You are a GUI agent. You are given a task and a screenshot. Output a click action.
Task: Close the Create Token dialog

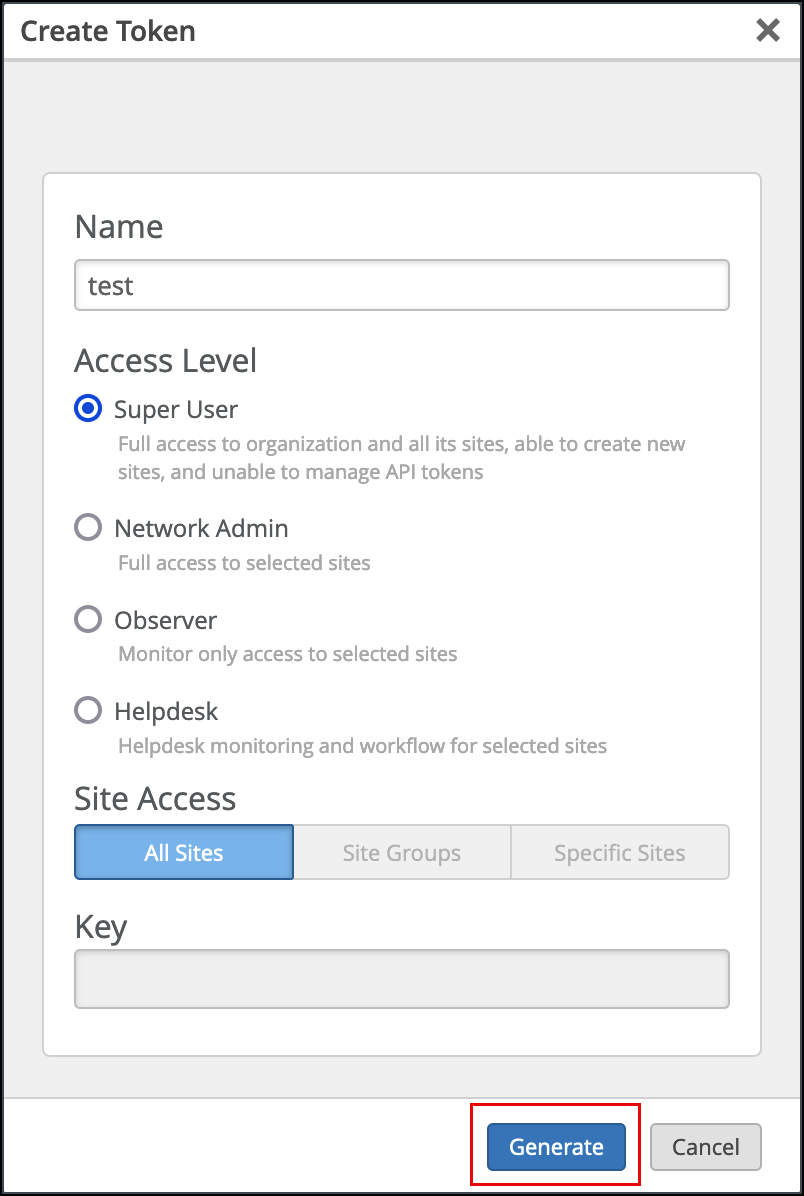(x=767, y=31)
